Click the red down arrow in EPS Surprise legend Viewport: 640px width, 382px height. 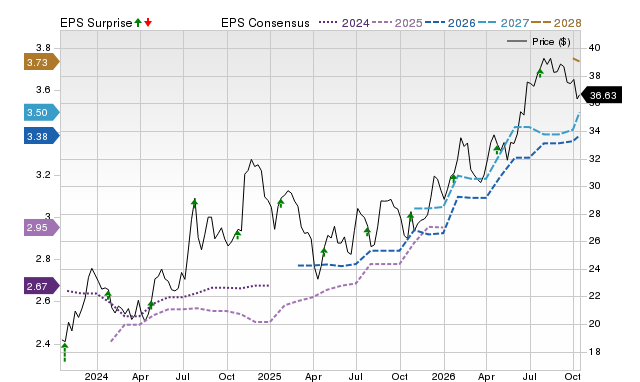pos(148,23)
